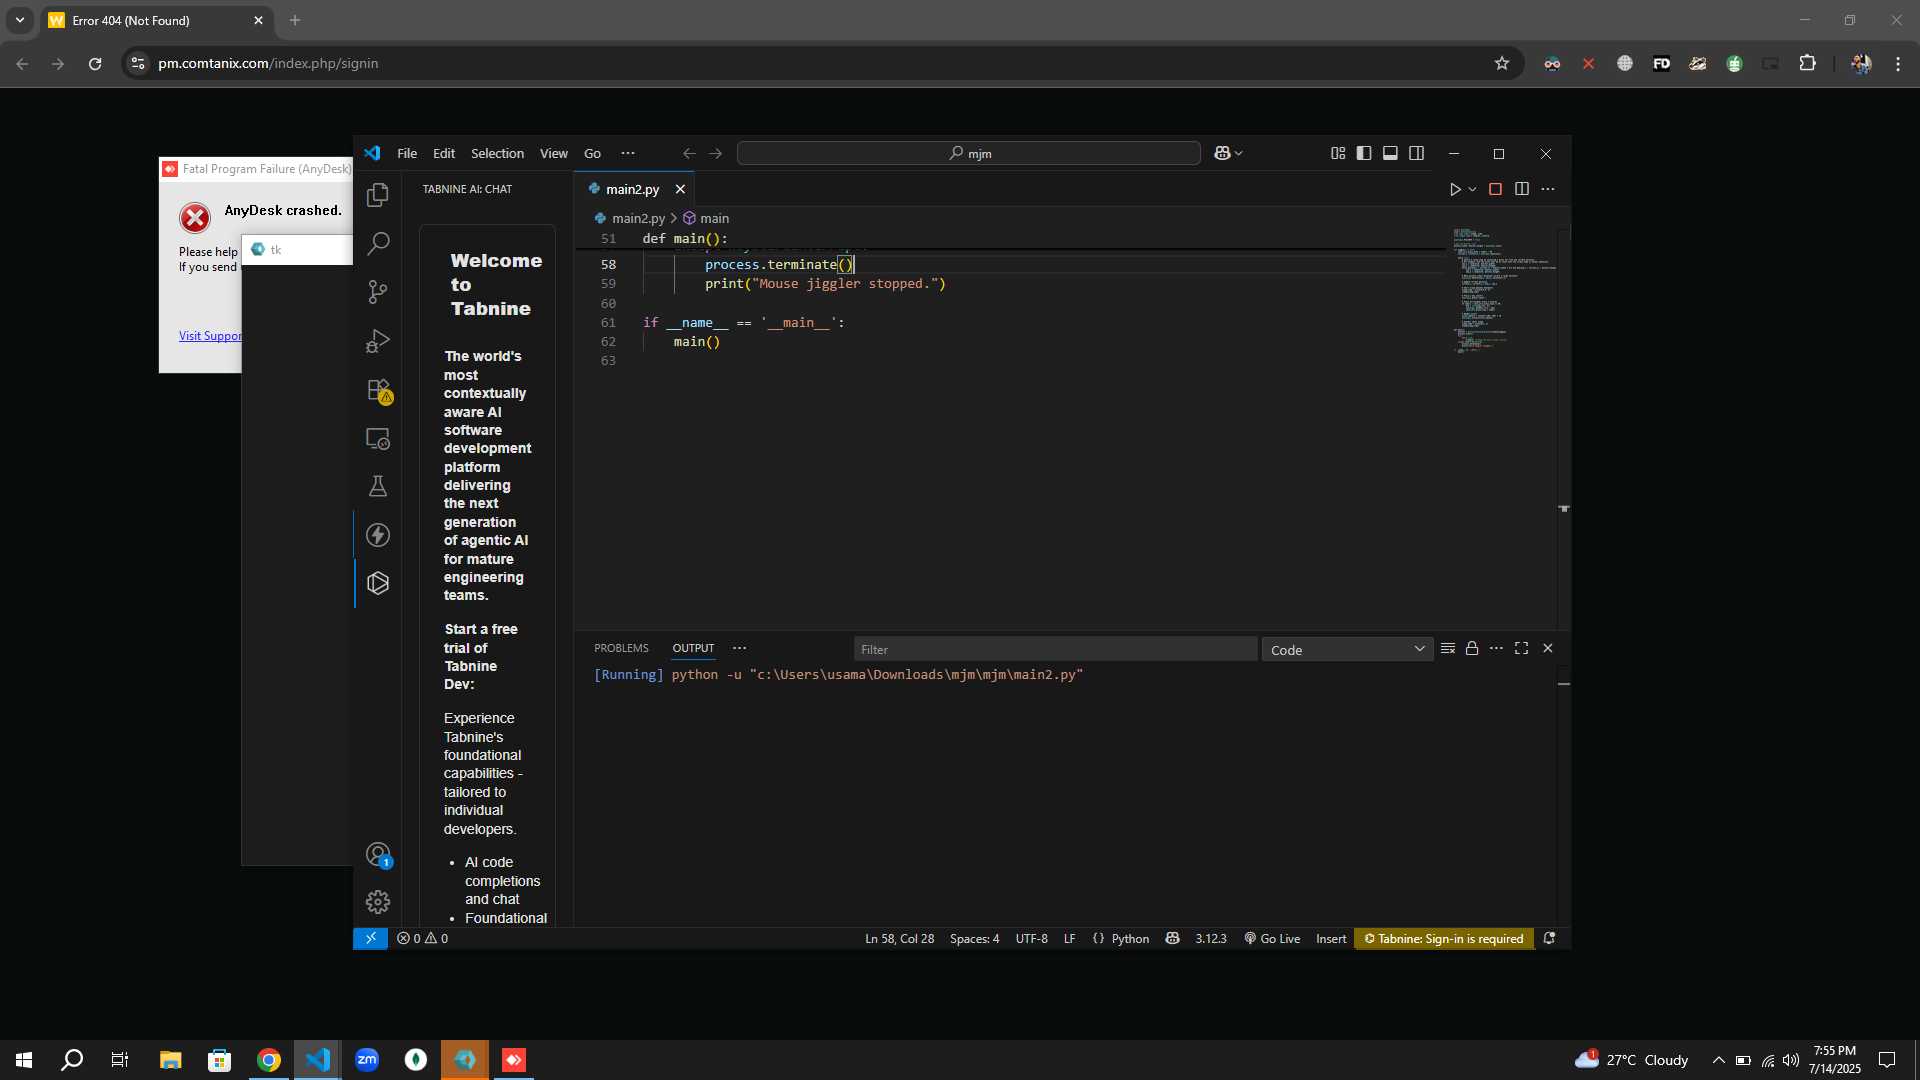
Task: Switch to the OUTPUT panel tab
Action: [693, 648]
